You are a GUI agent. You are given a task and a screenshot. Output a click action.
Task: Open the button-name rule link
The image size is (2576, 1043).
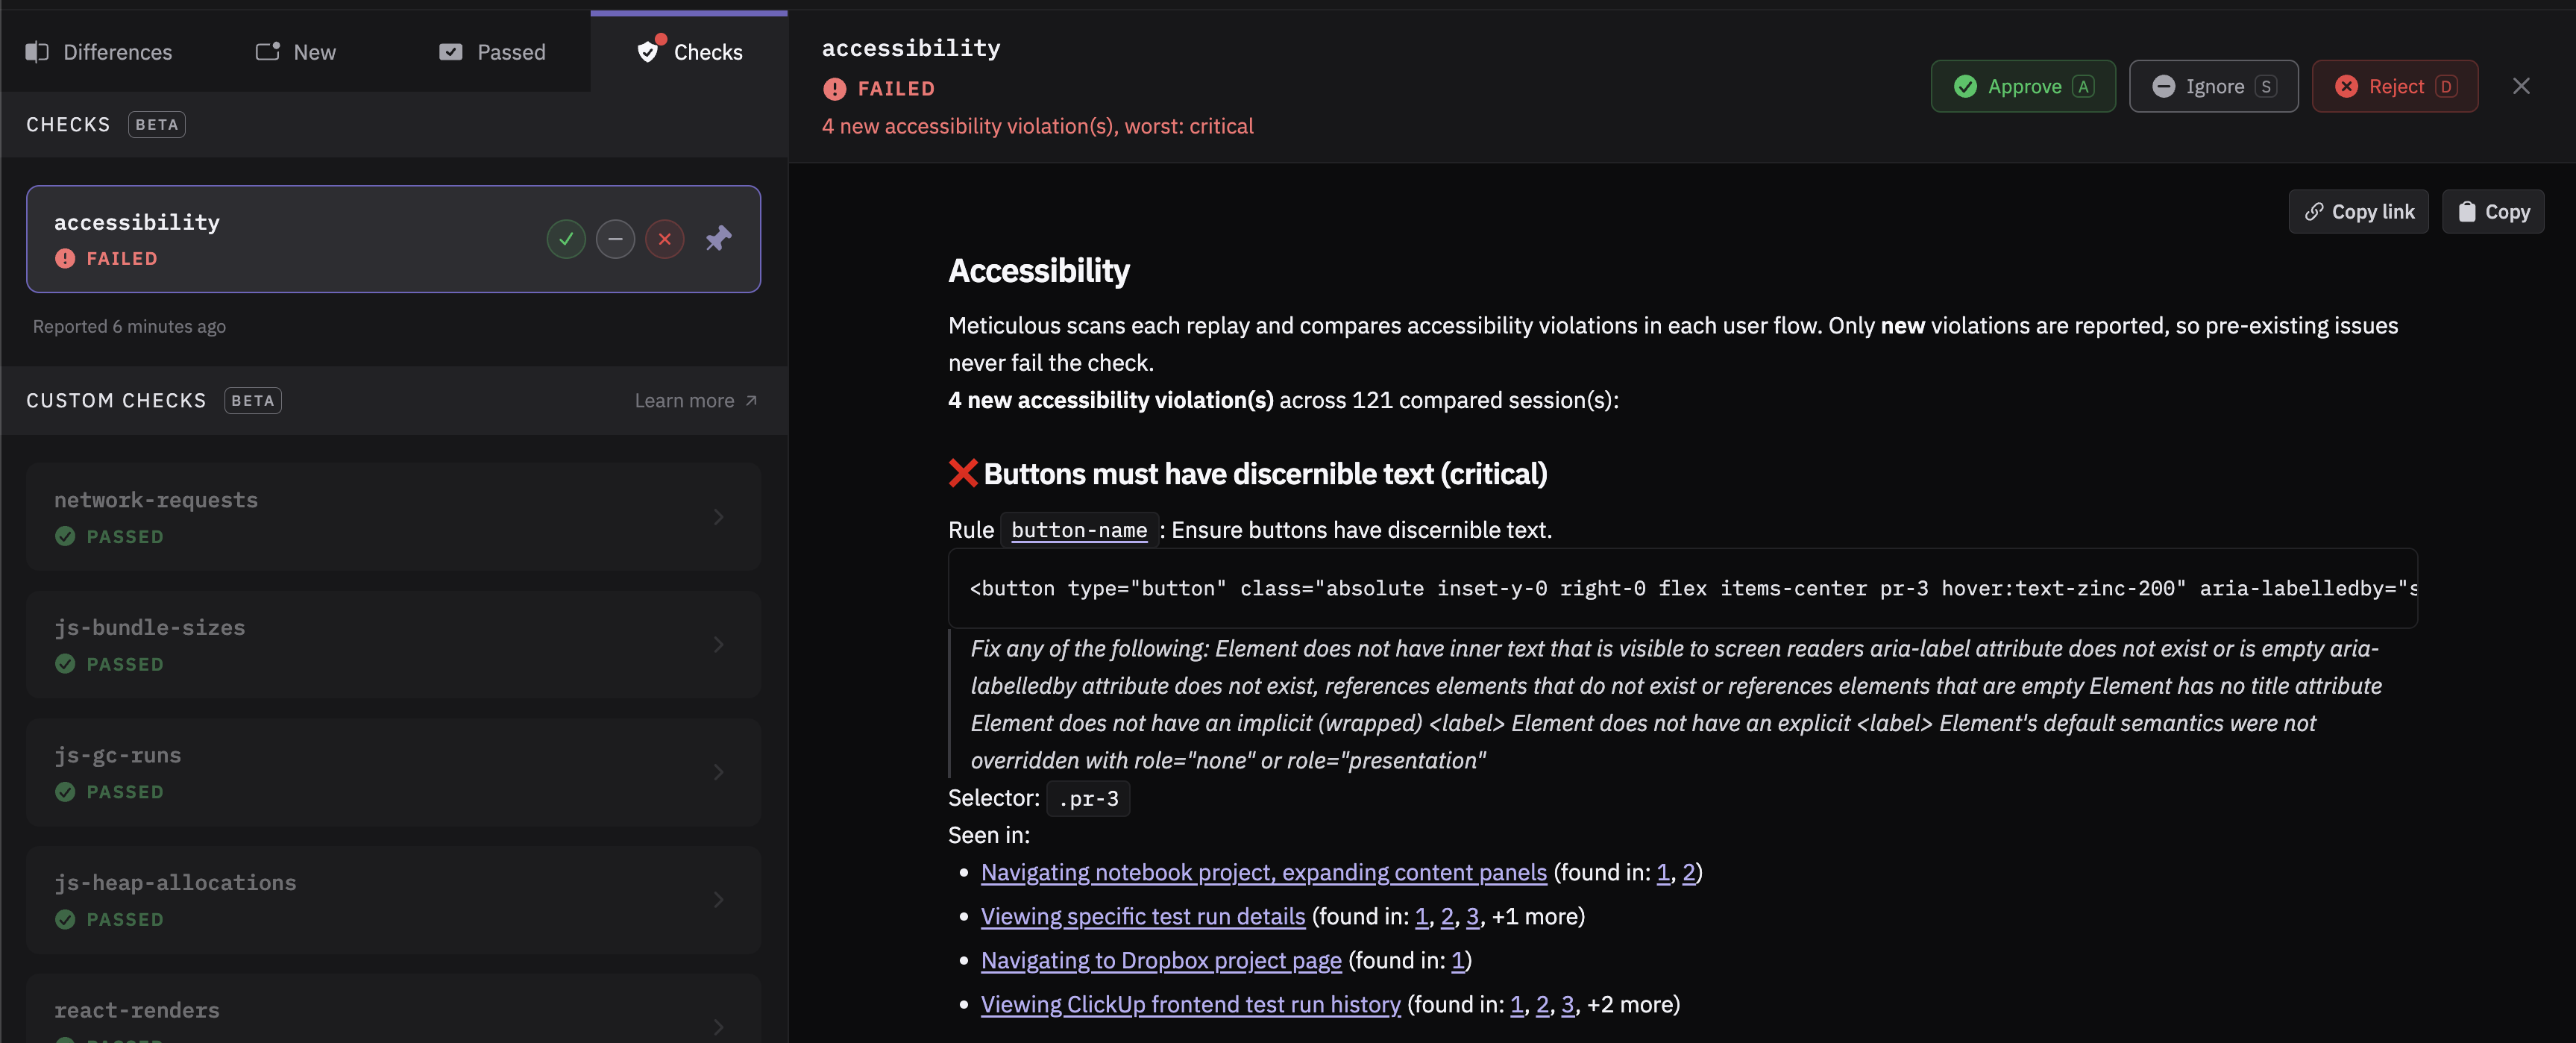coord(1079,530)
